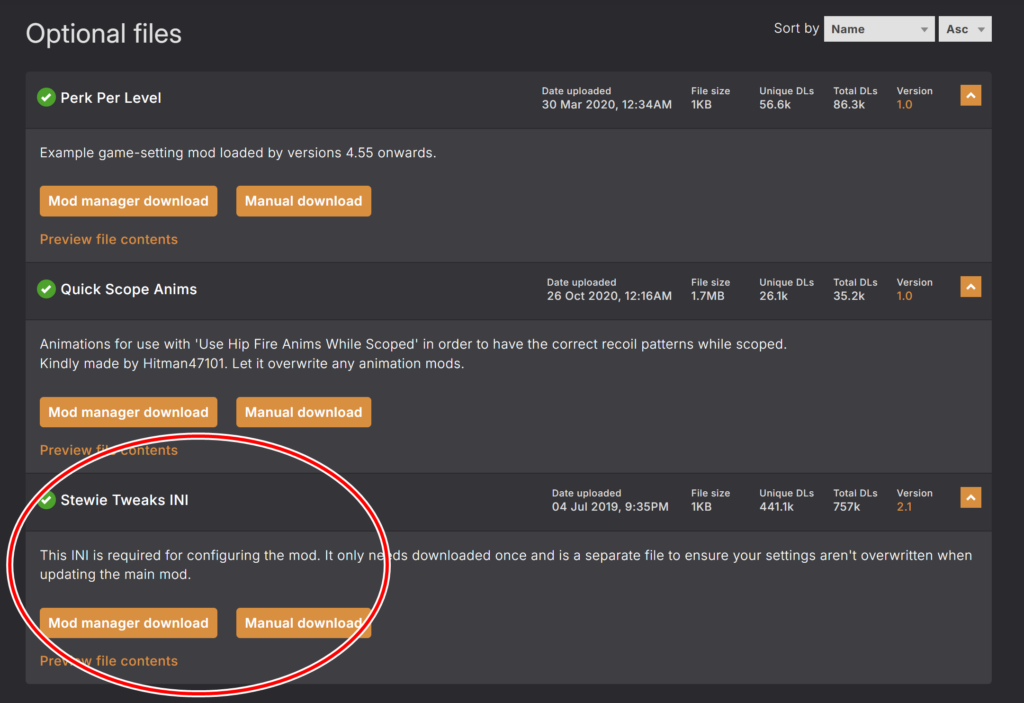Viewport: 1024px width, 703px height.
Task: Click Mod manager download for Stewie Tweaks INI
Action: tap(128, 623)
